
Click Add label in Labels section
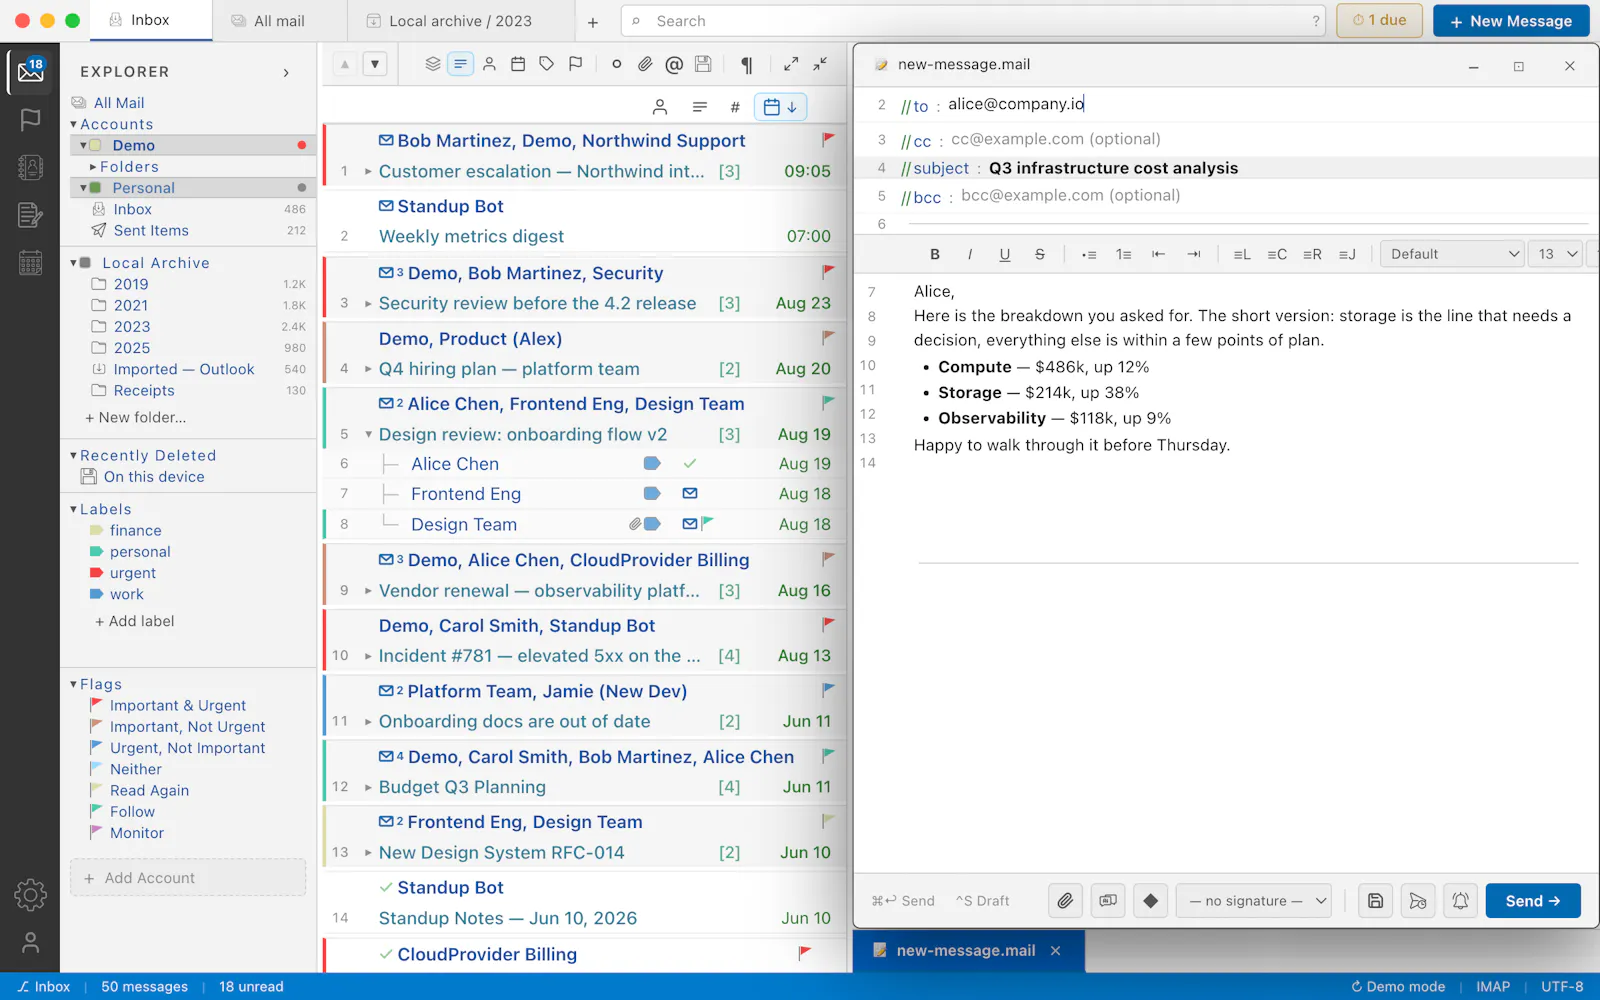[x=134, y=621]
